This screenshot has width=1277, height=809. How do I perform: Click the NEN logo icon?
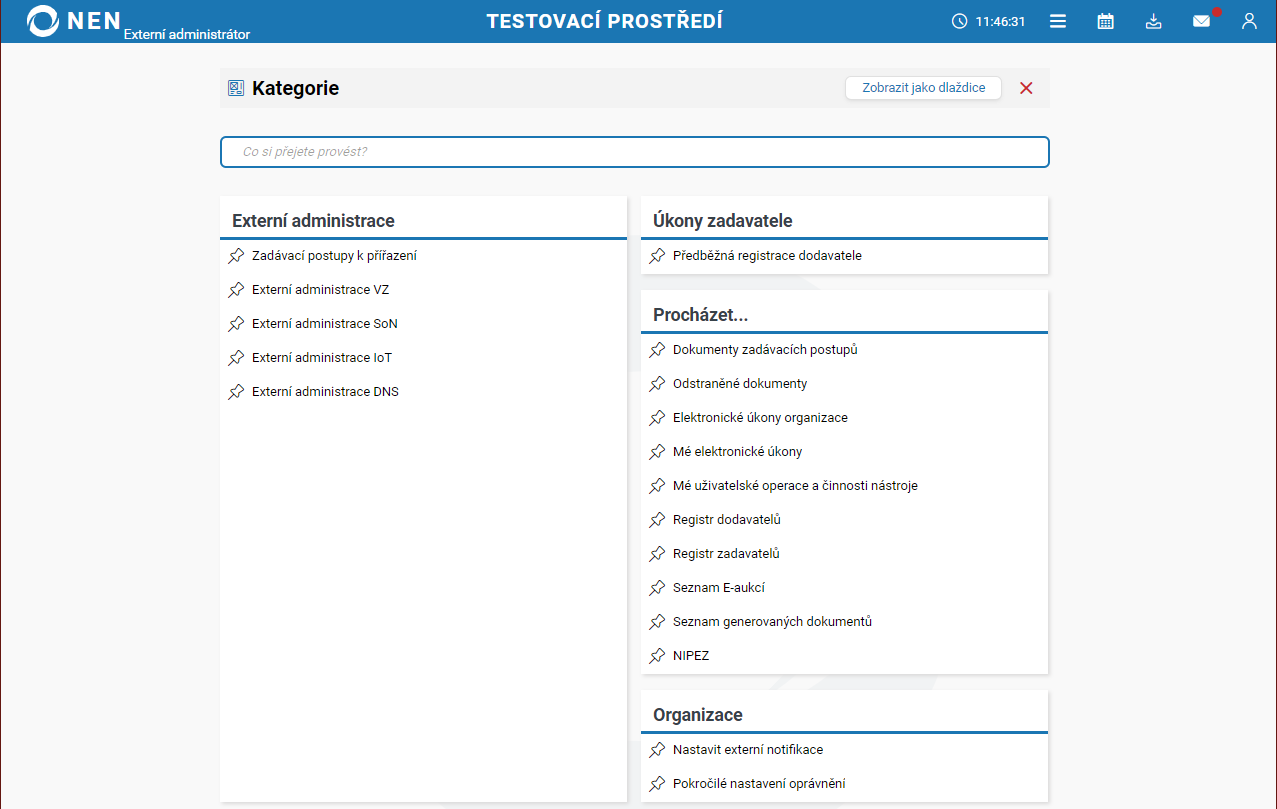point(44,21)
